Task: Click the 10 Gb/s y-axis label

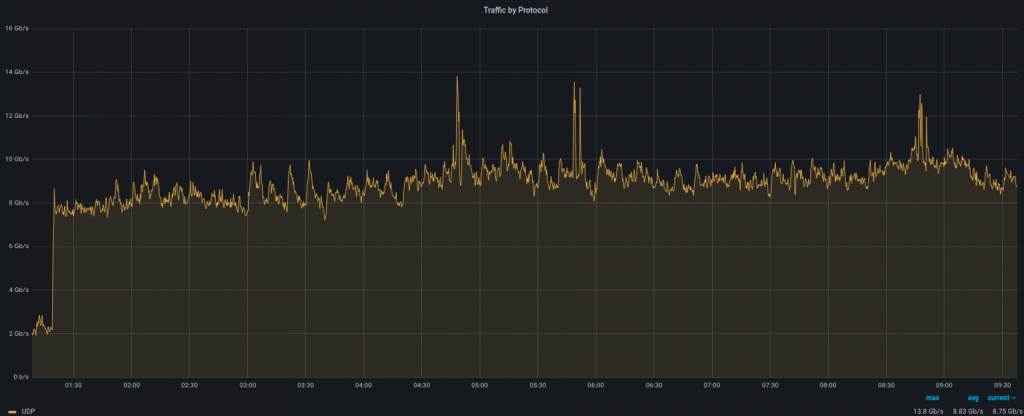Action: click(16, 159)
